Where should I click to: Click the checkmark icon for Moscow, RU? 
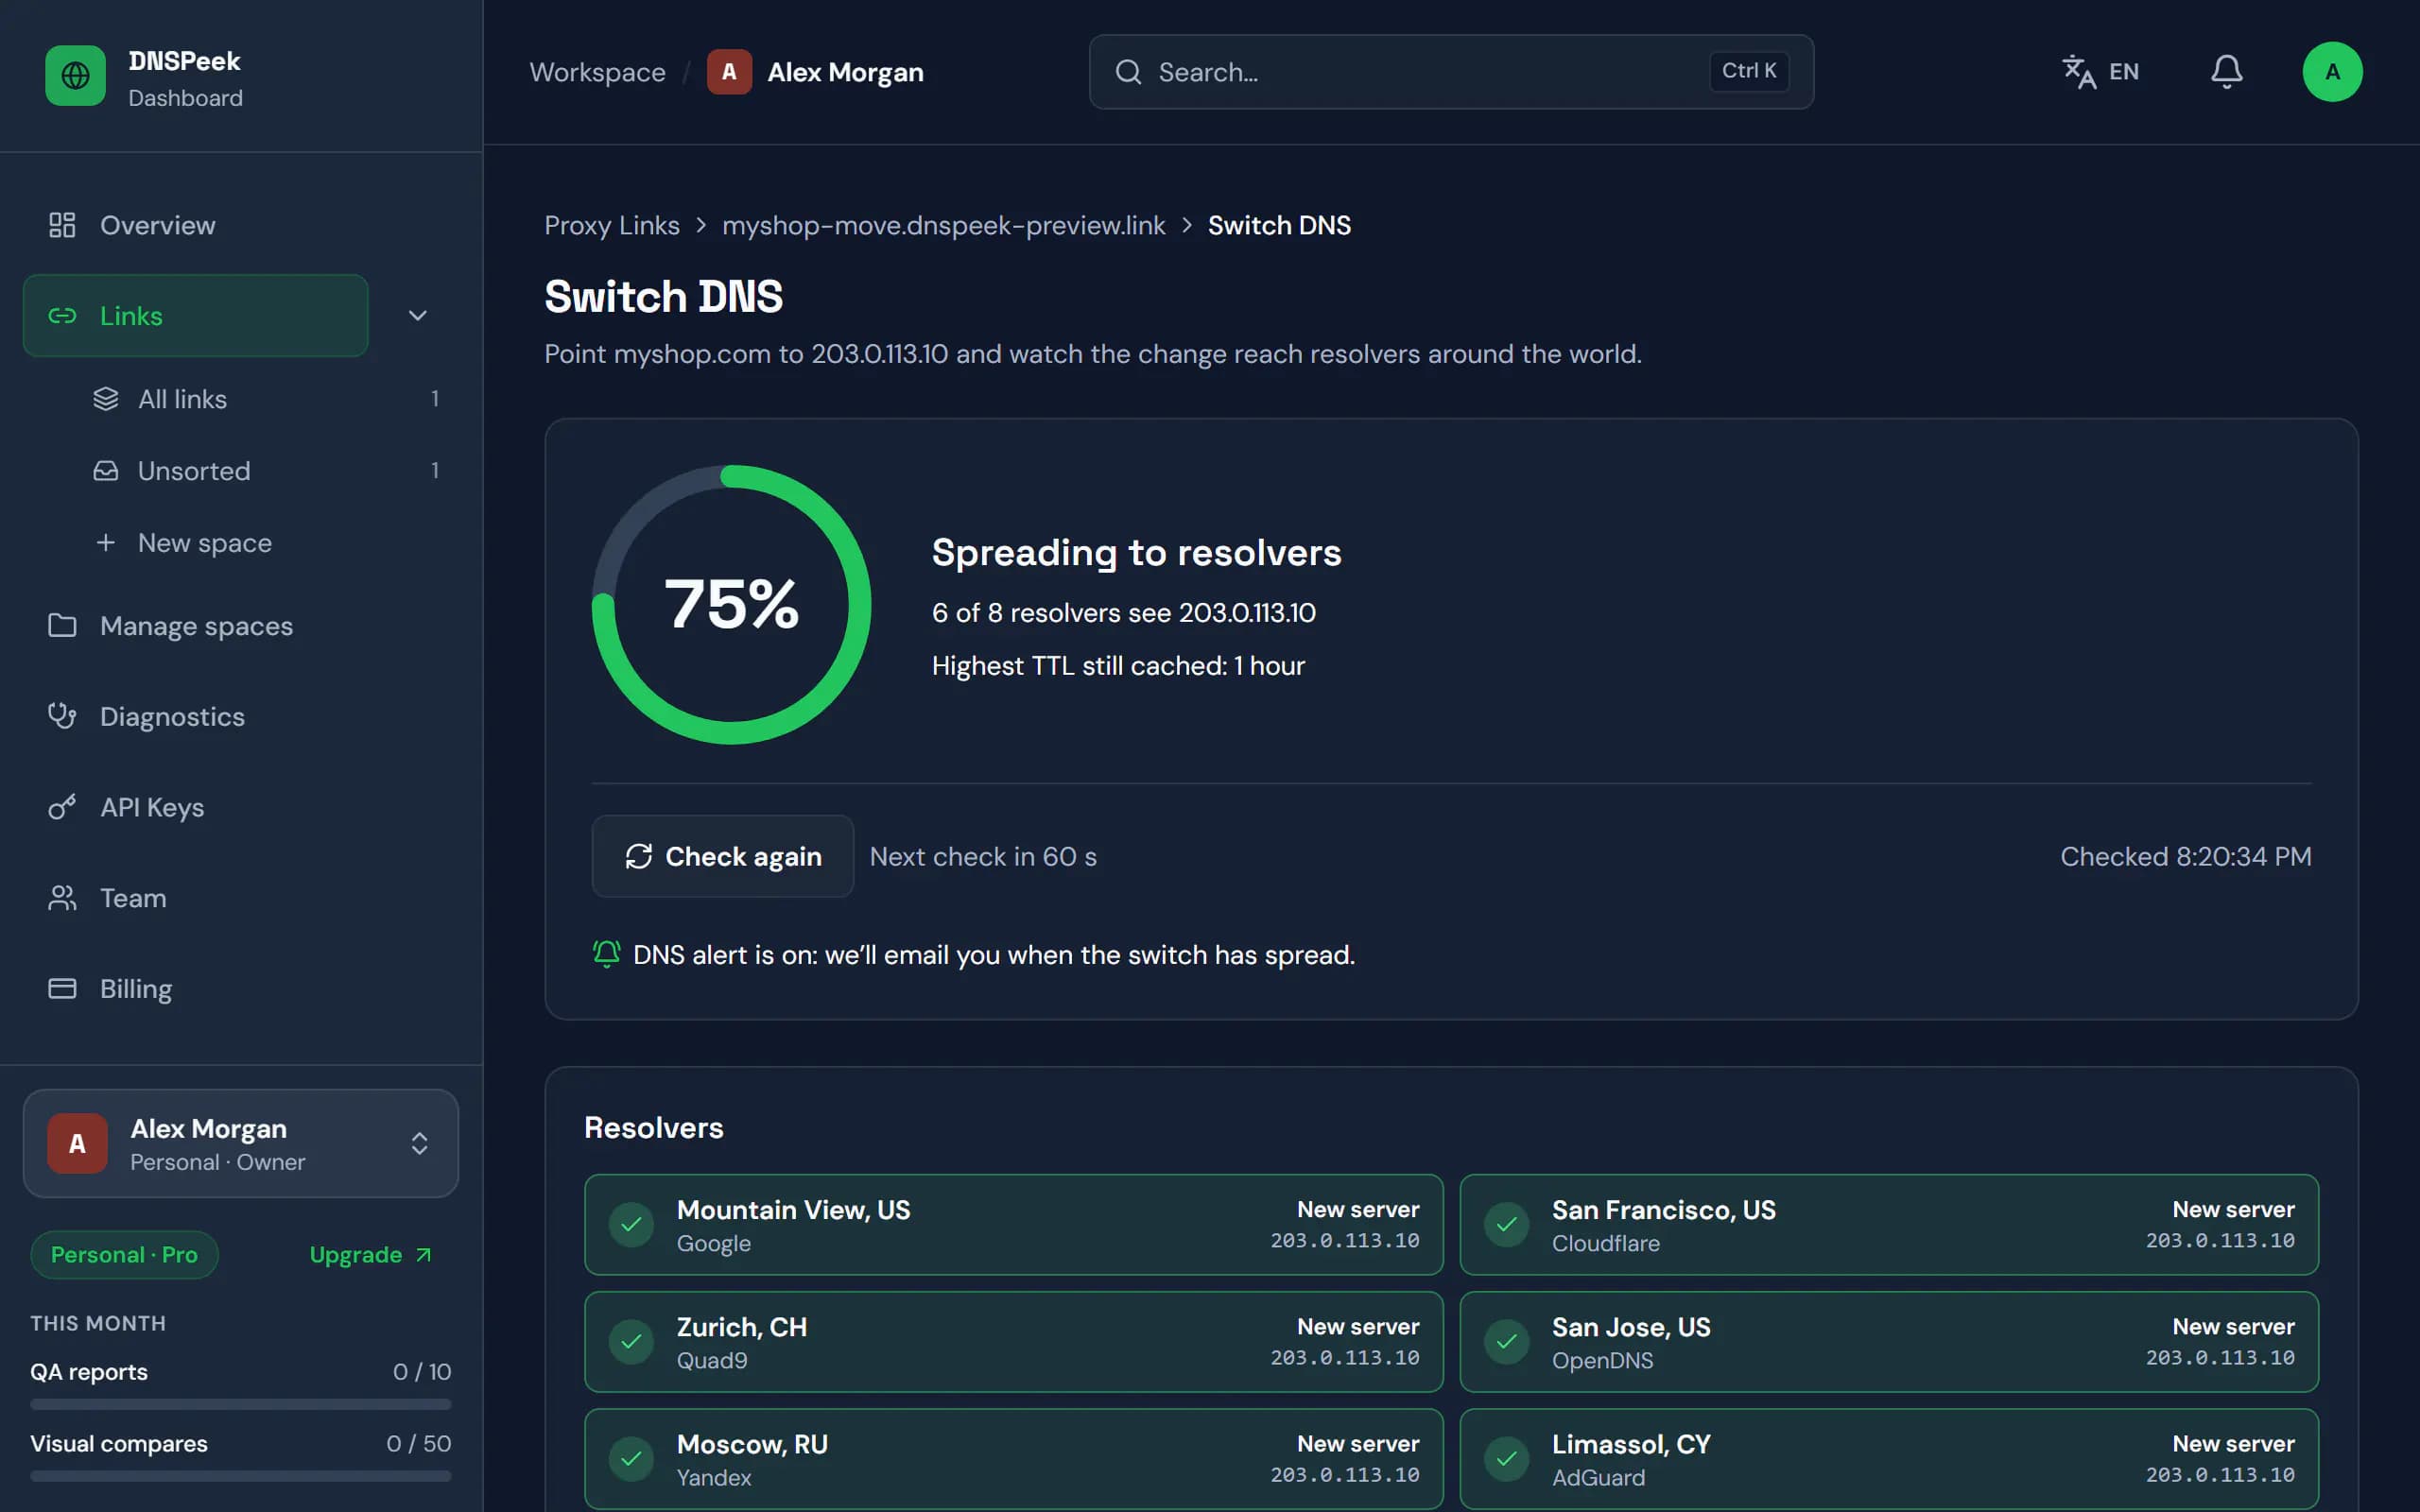tap(631, 1459)
